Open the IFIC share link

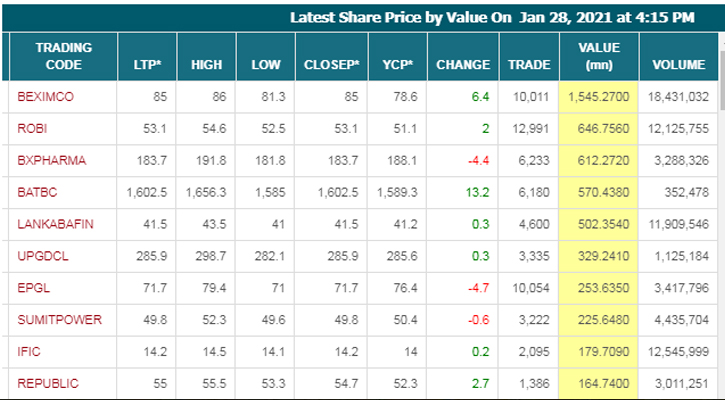[x=30, y=352]
